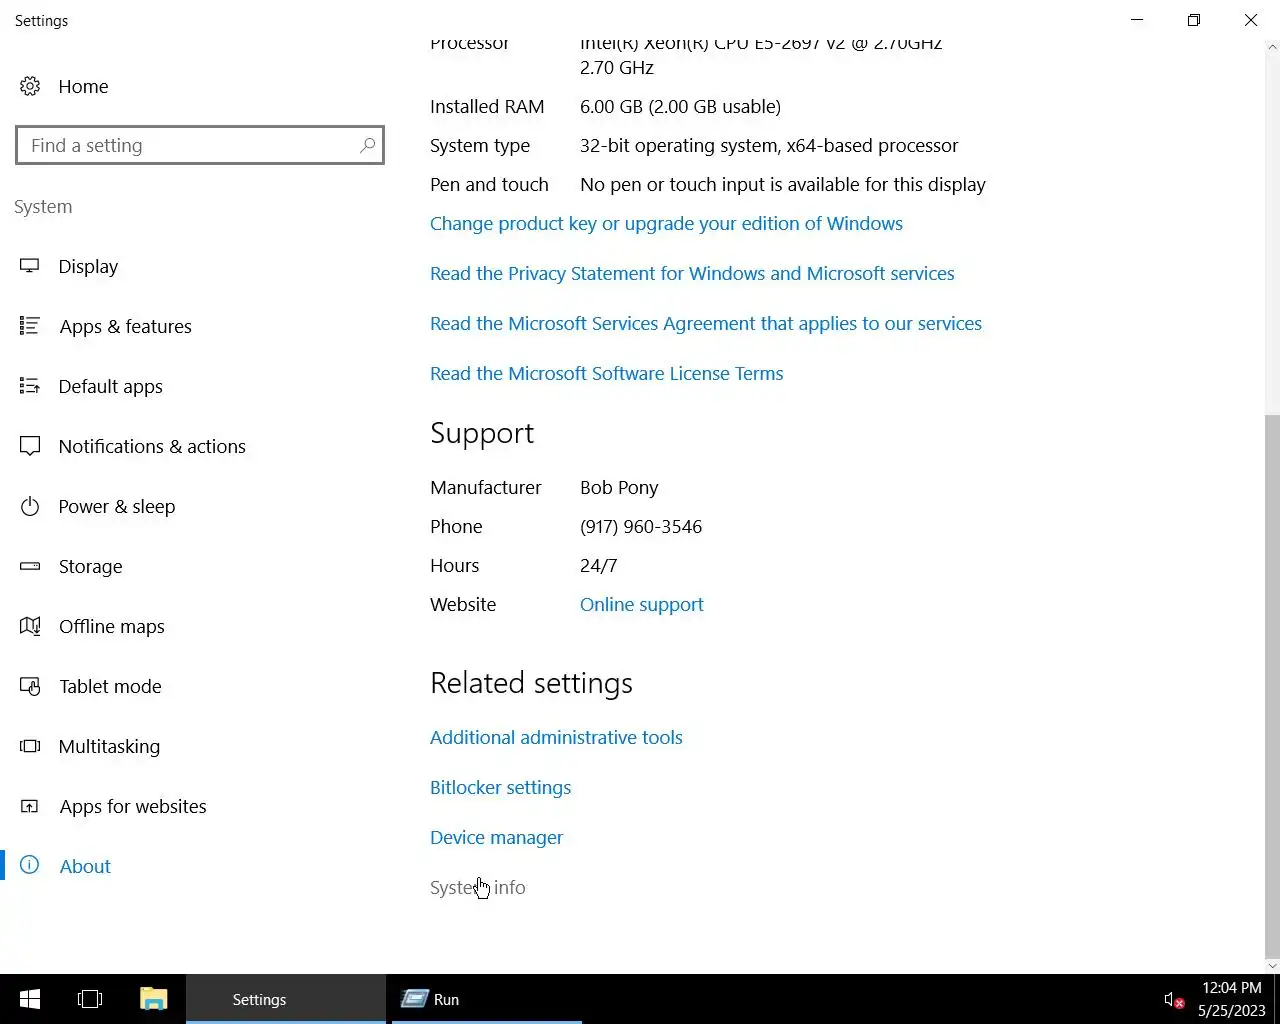Open Additional administrative tools

point(556,737)
